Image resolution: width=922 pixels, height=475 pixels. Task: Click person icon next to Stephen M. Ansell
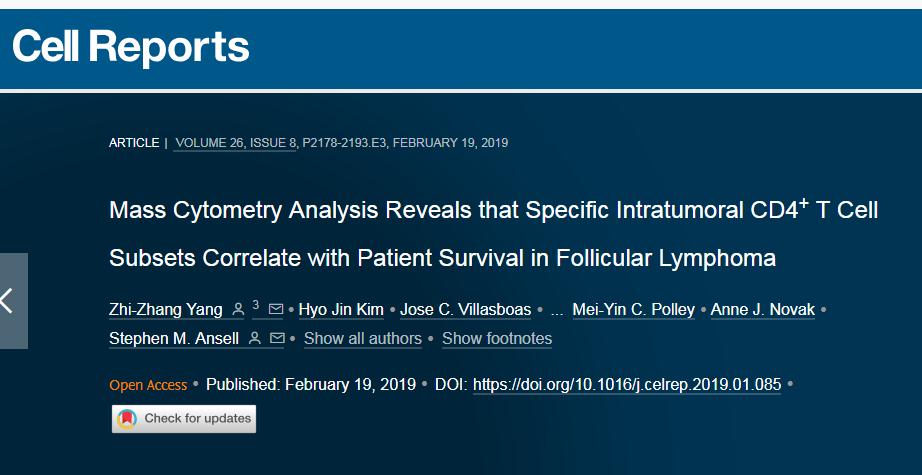(255, 339)
